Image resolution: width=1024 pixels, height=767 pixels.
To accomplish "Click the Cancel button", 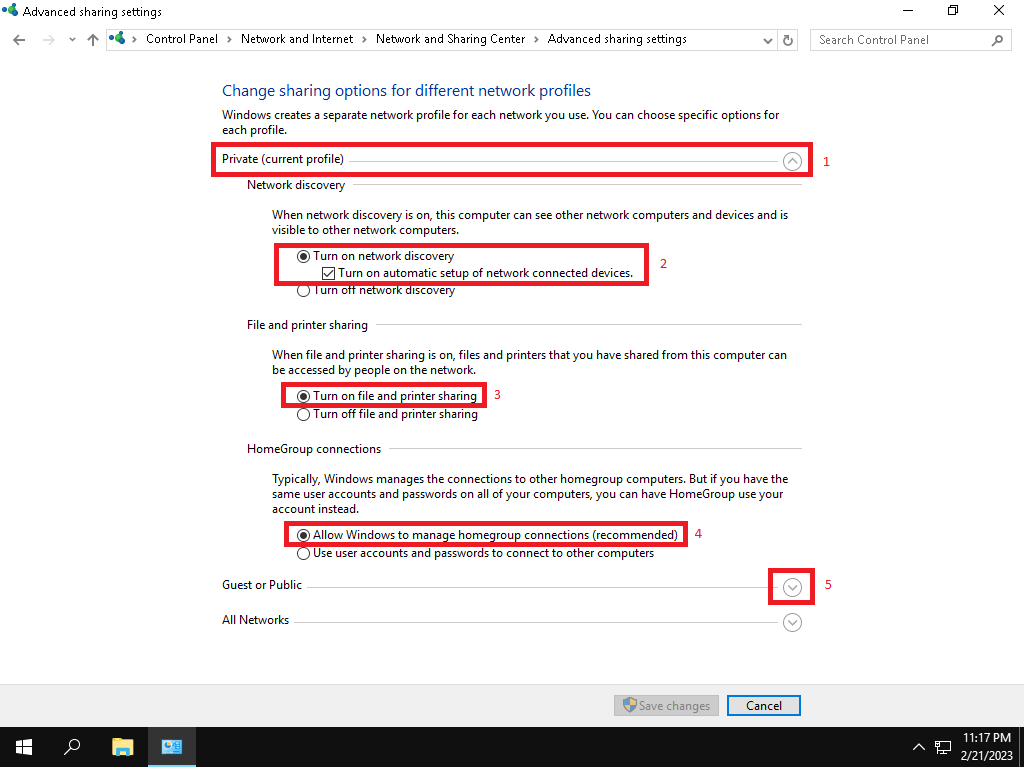I will 763,705.
